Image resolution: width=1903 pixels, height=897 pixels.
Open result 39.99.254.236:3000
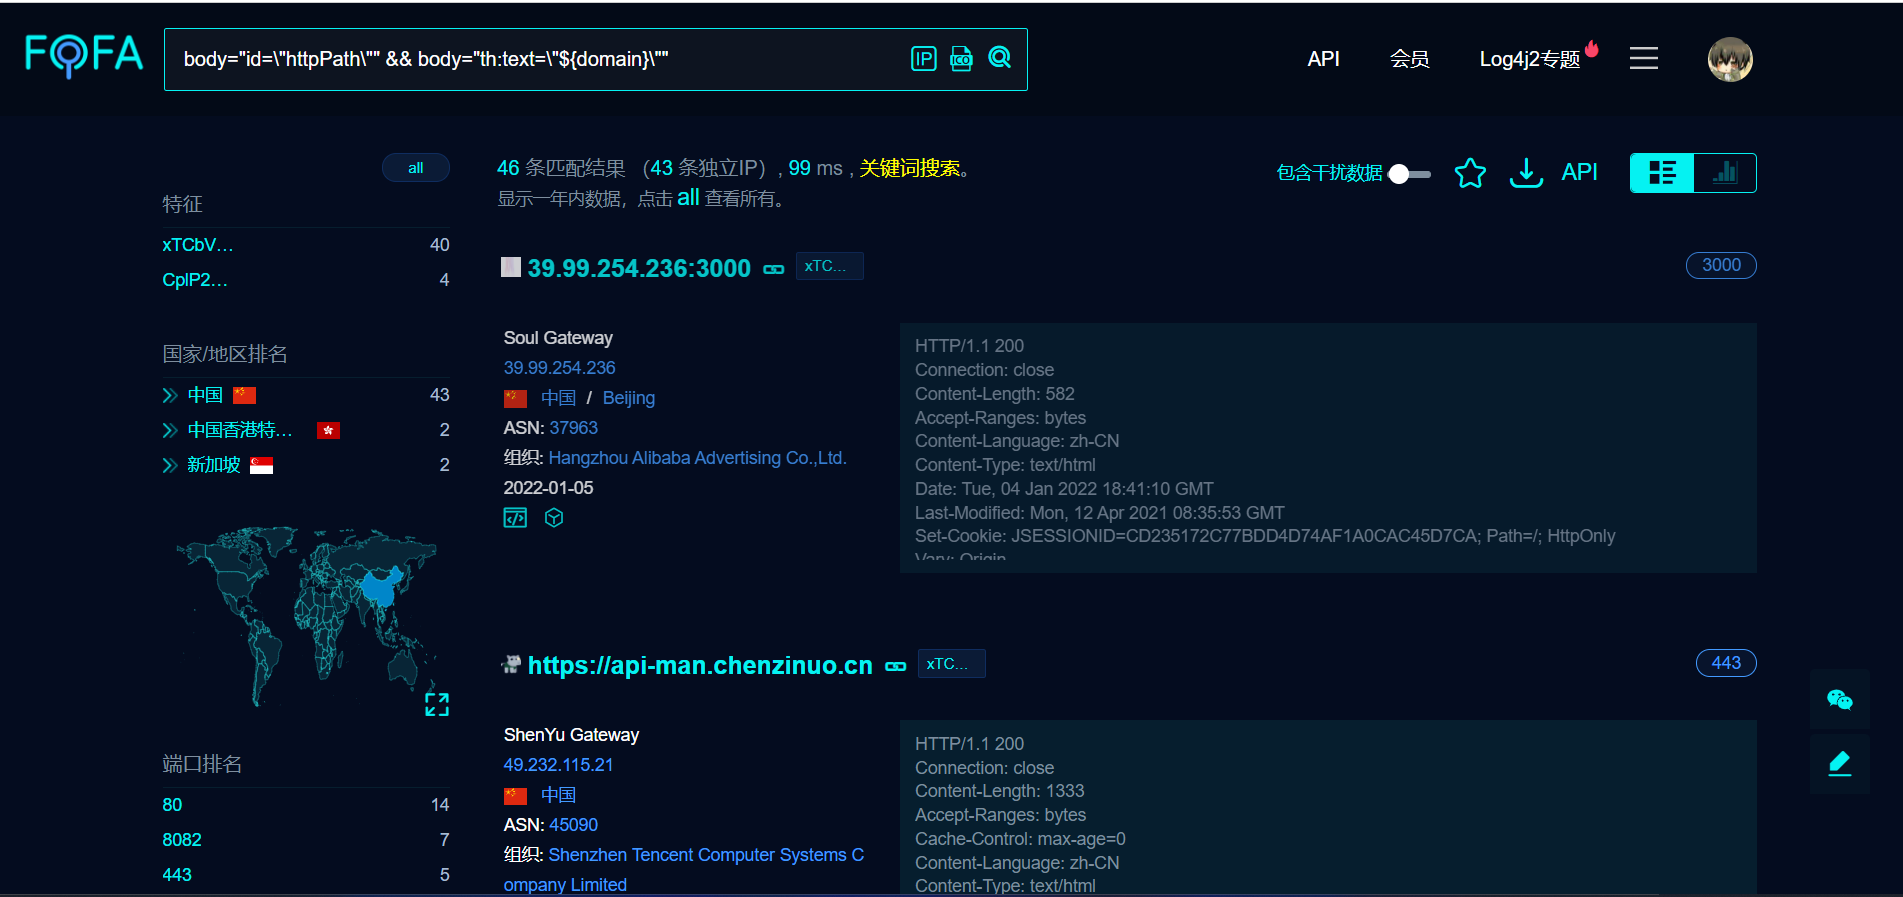click(639, 268)
